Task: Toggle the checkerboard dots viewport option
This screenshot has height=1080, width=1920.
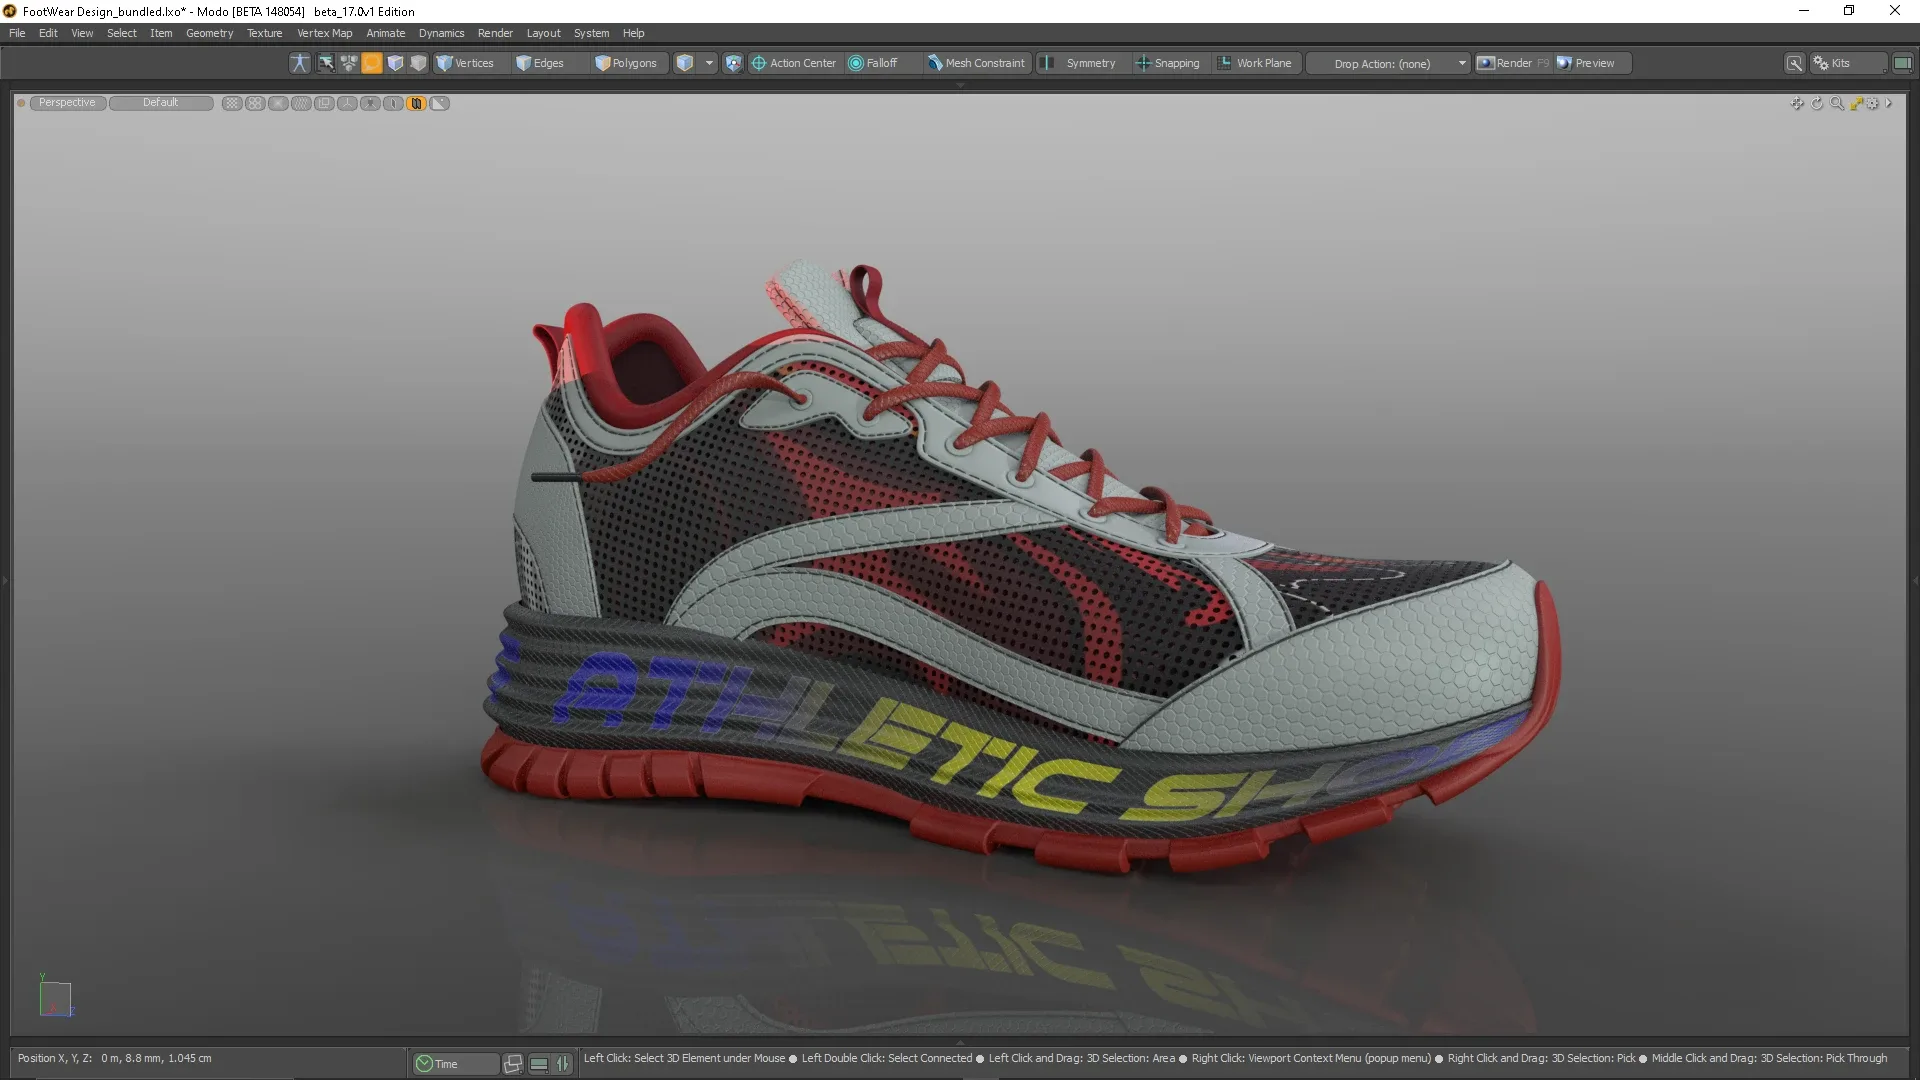Action: coord(232,103)
